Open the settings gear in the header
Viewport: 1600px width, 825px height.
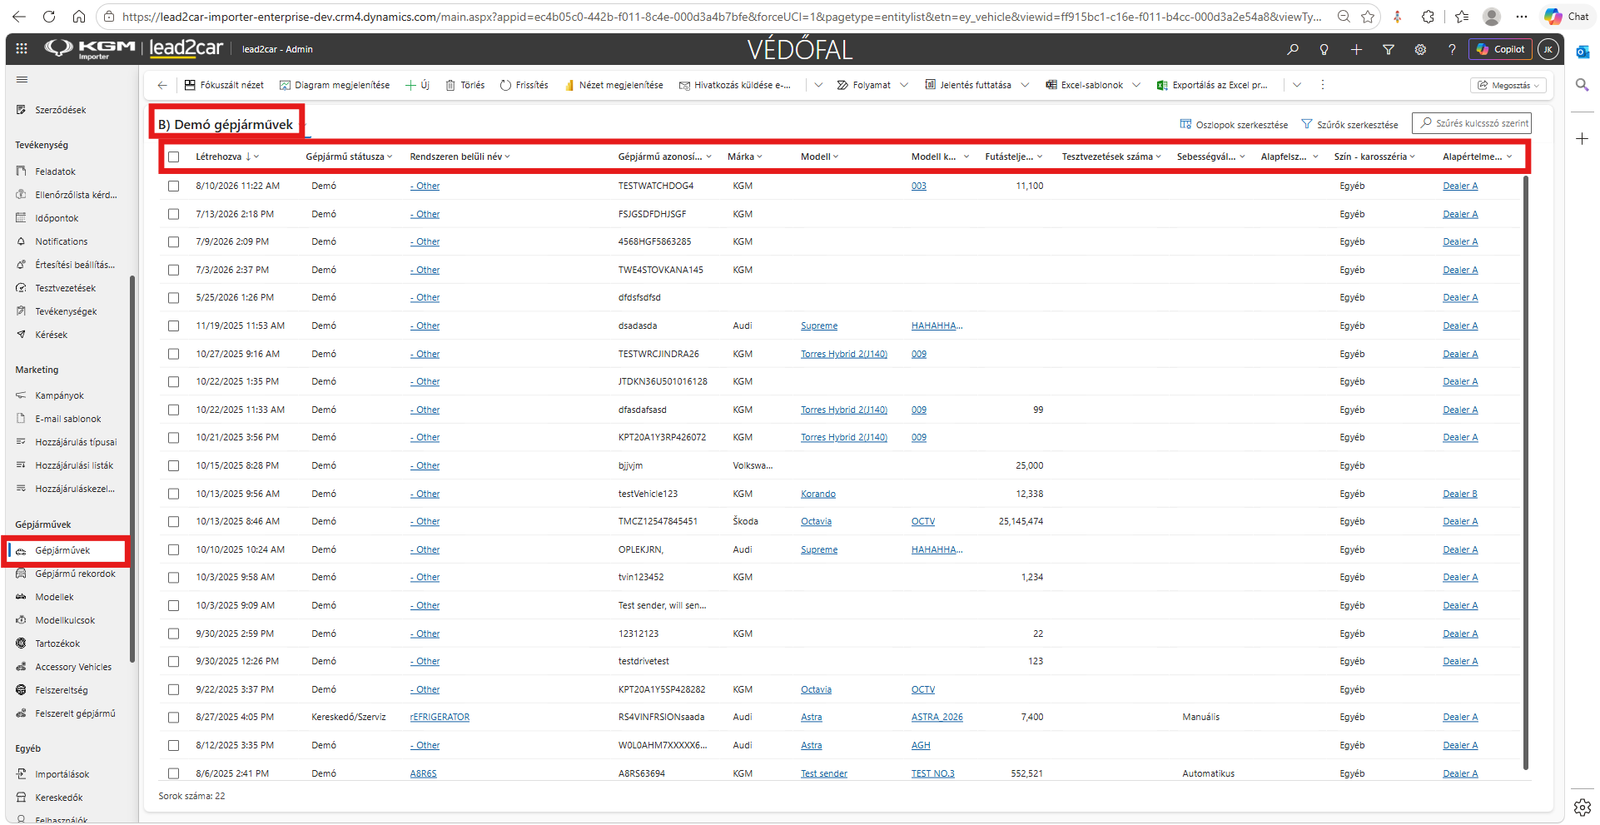[1420, 49]
